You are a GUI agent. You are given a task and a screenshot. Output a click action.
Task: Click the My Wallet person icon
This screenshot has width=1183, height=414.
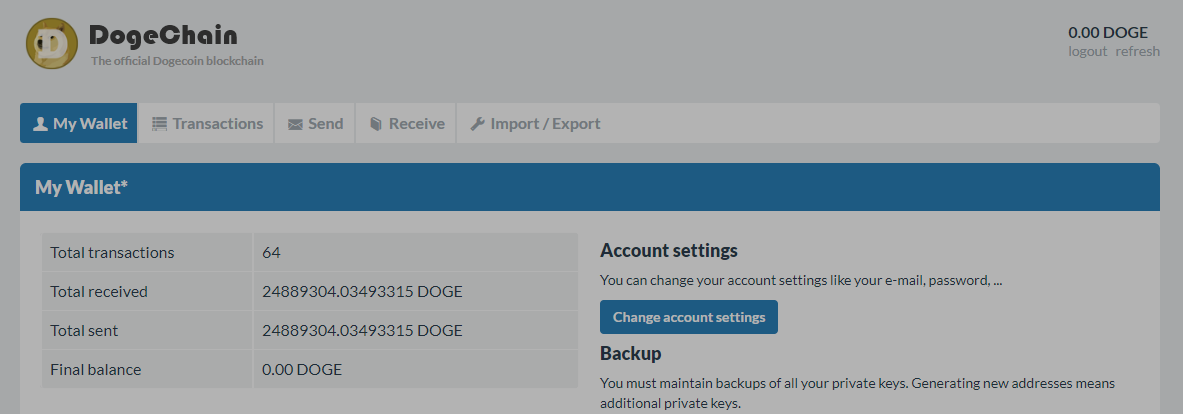pyautogui.click(x=41, y=124)
